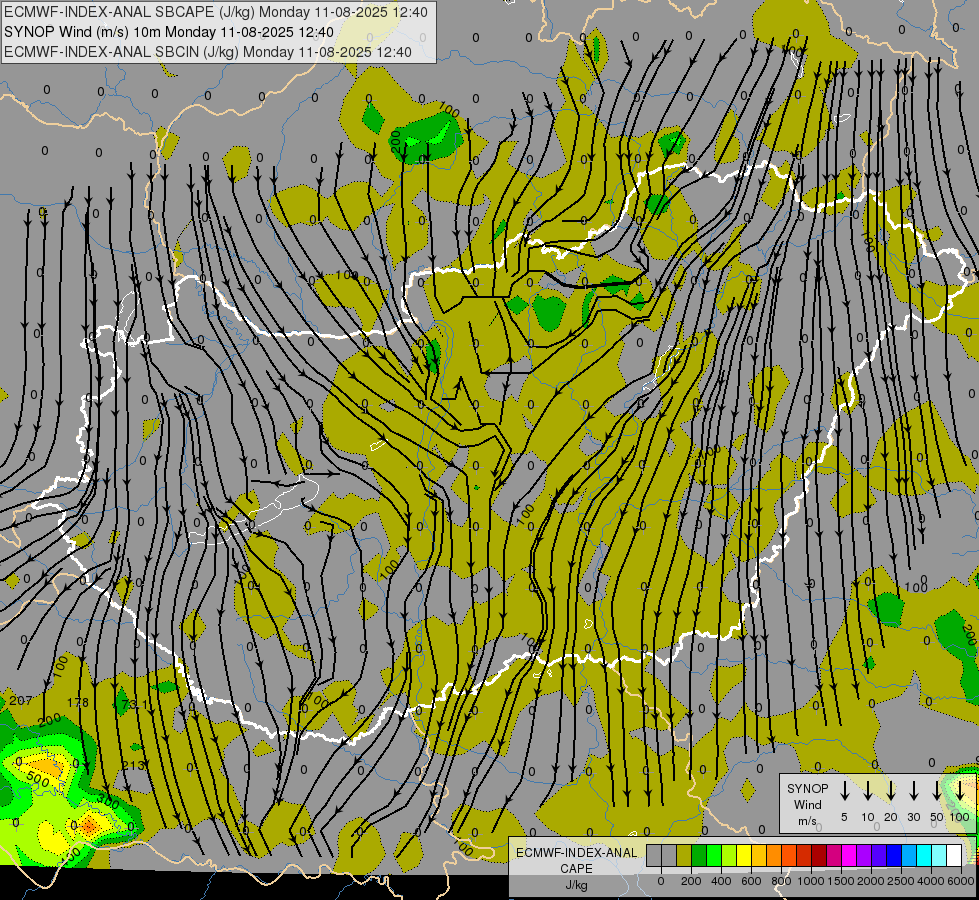Pick the bright magenta swatch right of 1500
979x900 pixels.
click(849, 855)
